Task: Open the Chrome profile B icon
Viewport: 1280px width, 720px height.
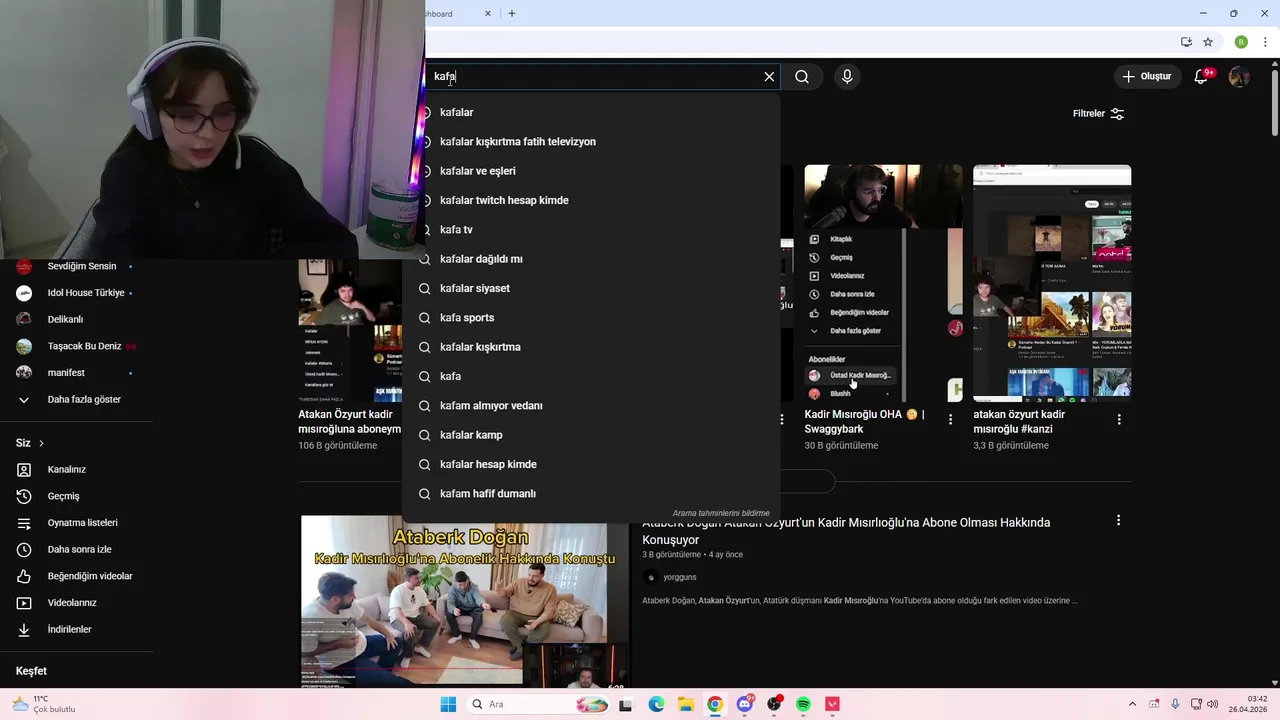Action: point(1241,42)
